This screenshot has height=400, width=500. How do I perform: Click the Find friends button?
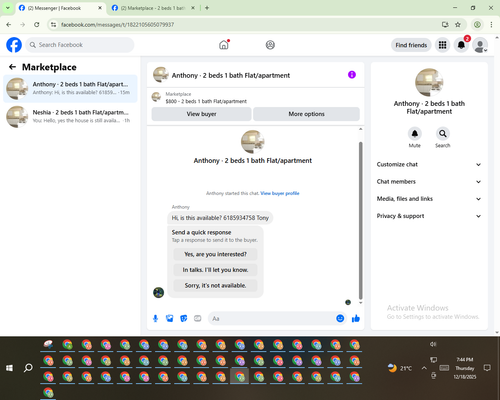pyautogui.click(x=411, y=45)
